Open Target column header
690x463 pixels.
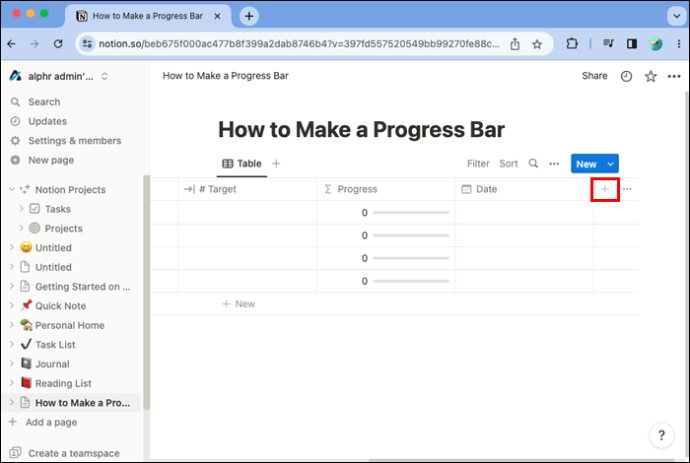pos(247,189)
